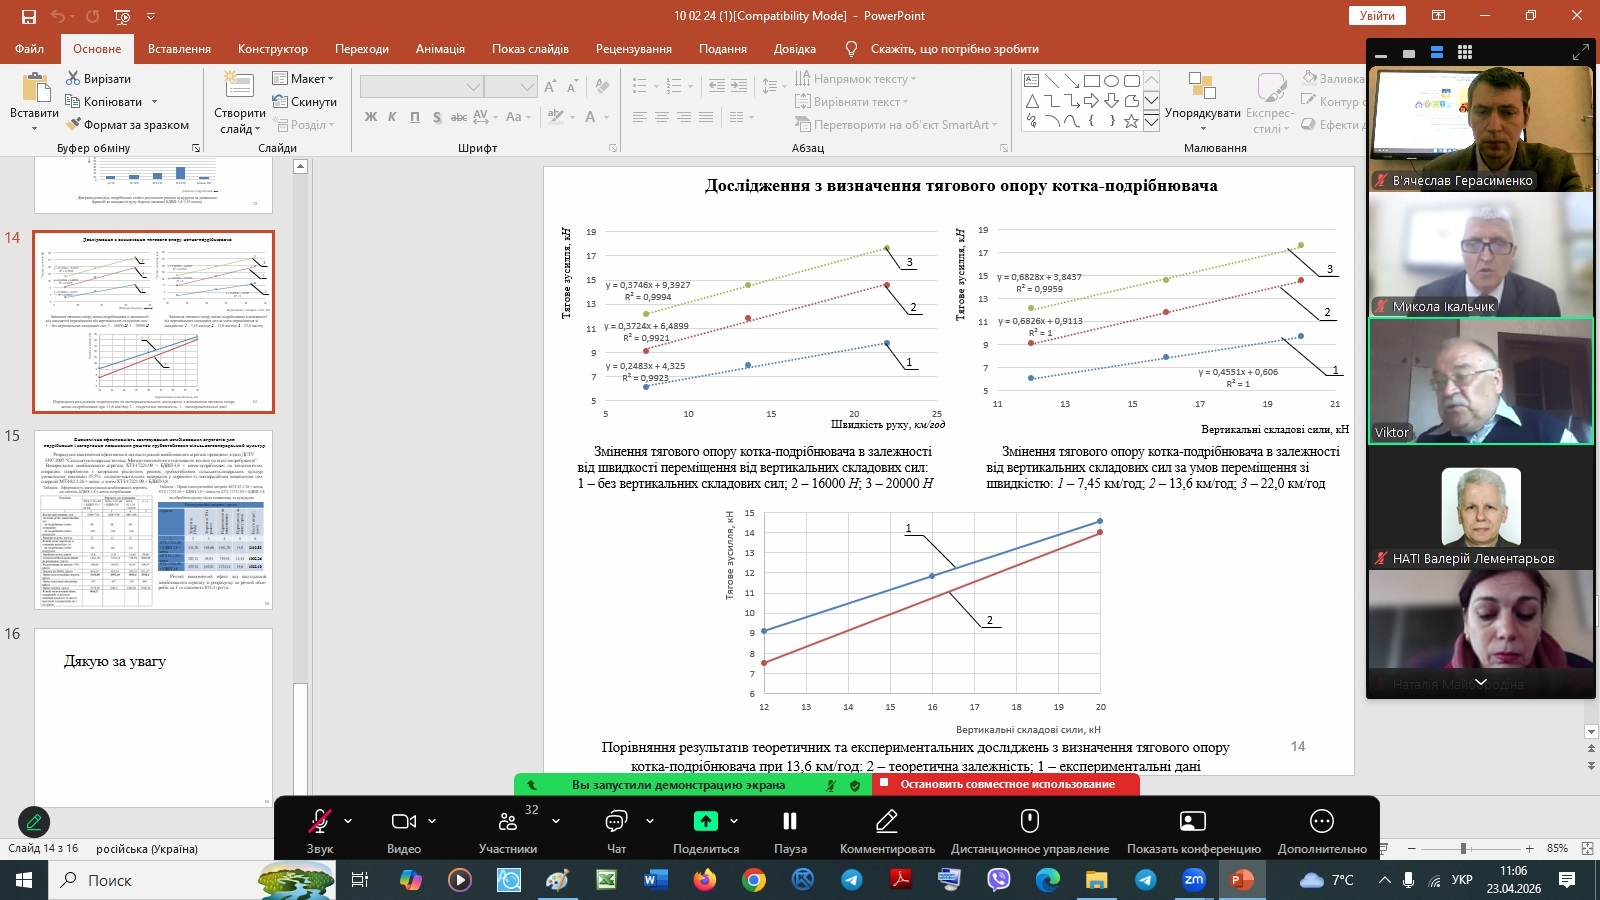This screenshot has height=900, width=1600.
Task: Open audio options arrow next to Звук
Action: point(348,821)
